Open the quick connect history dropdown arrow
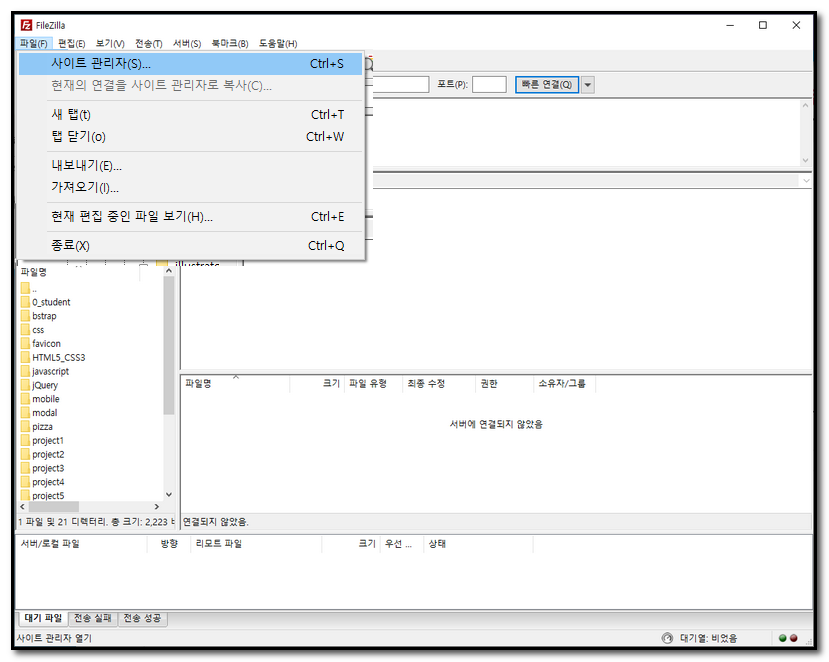 [588, 85]
